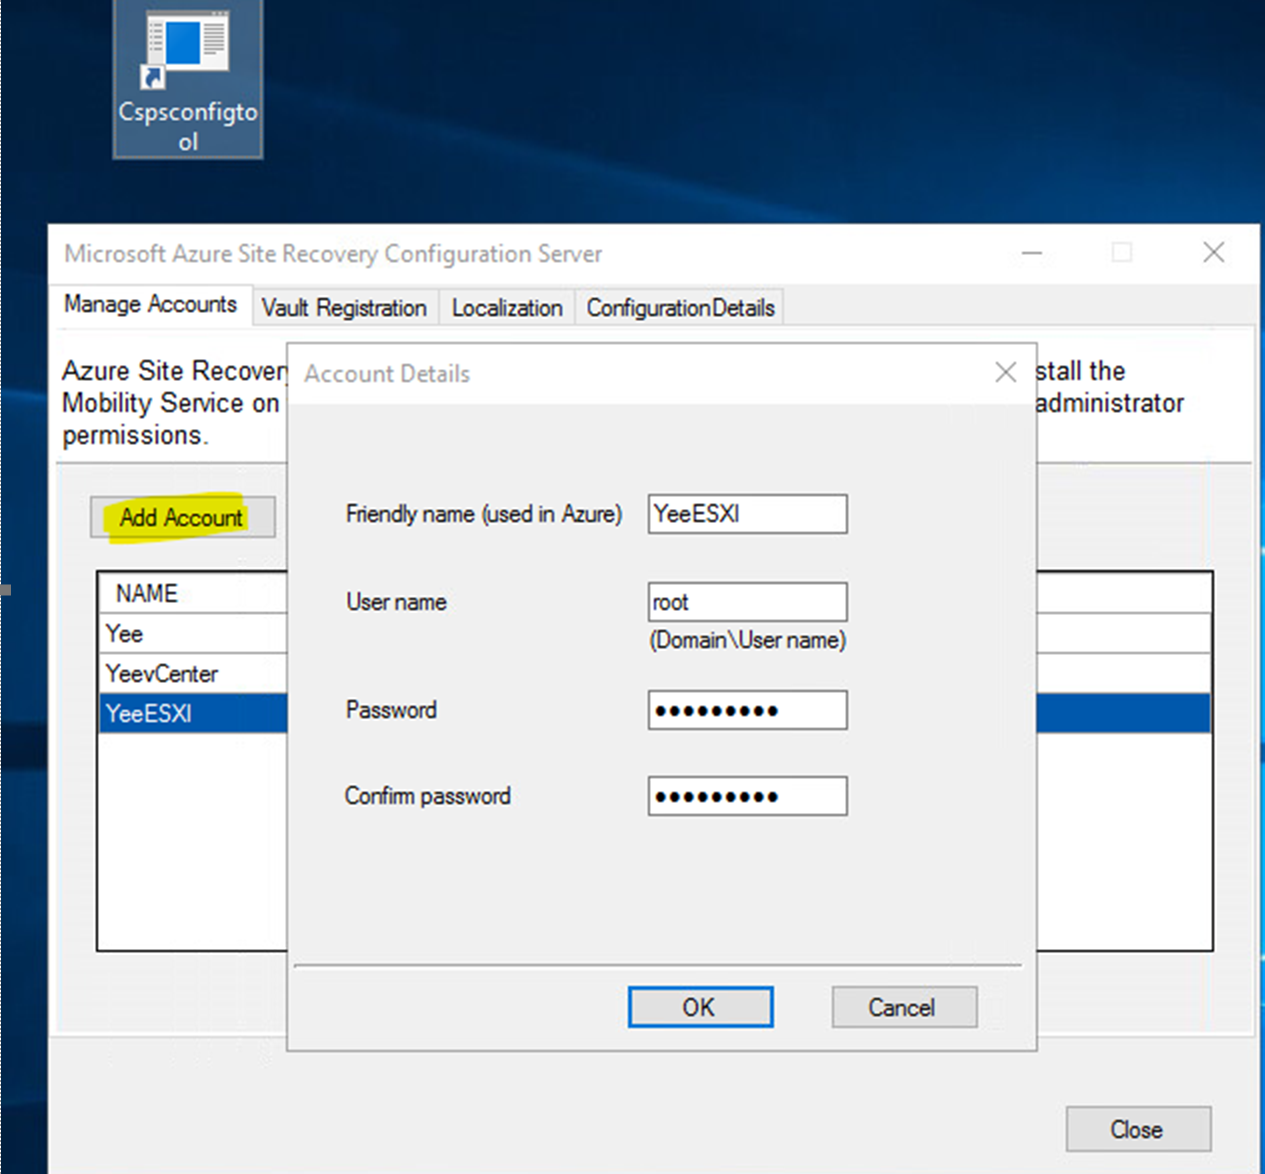Cancel the Account Details dialog

coord(903,1007)
